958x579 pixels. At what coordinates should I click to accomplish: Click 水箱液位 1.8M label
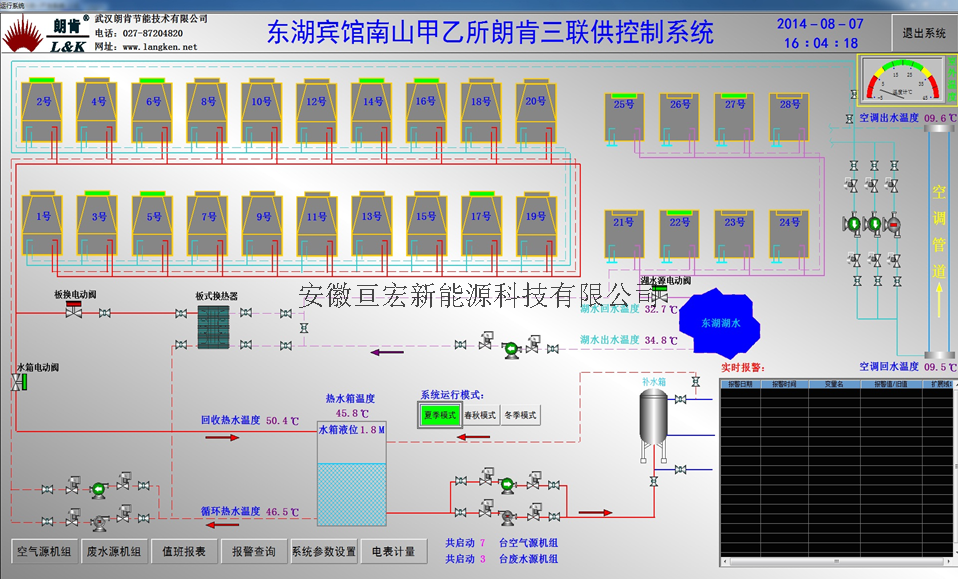coord(352,430)
